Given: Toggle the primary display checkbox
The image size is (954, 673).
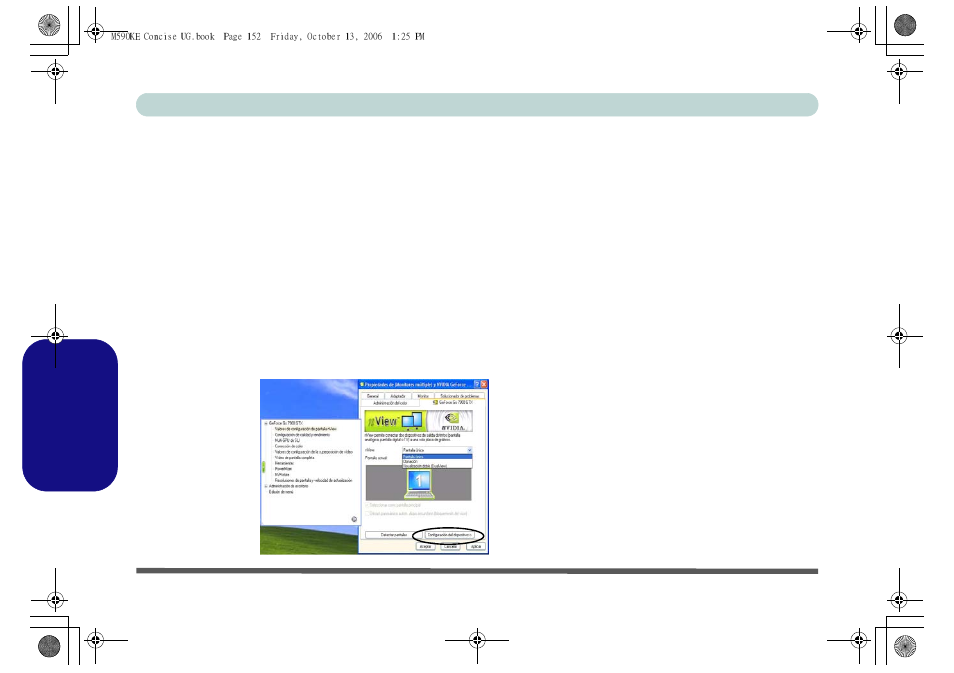Looking at the screenshot, I should click(369, 505).
